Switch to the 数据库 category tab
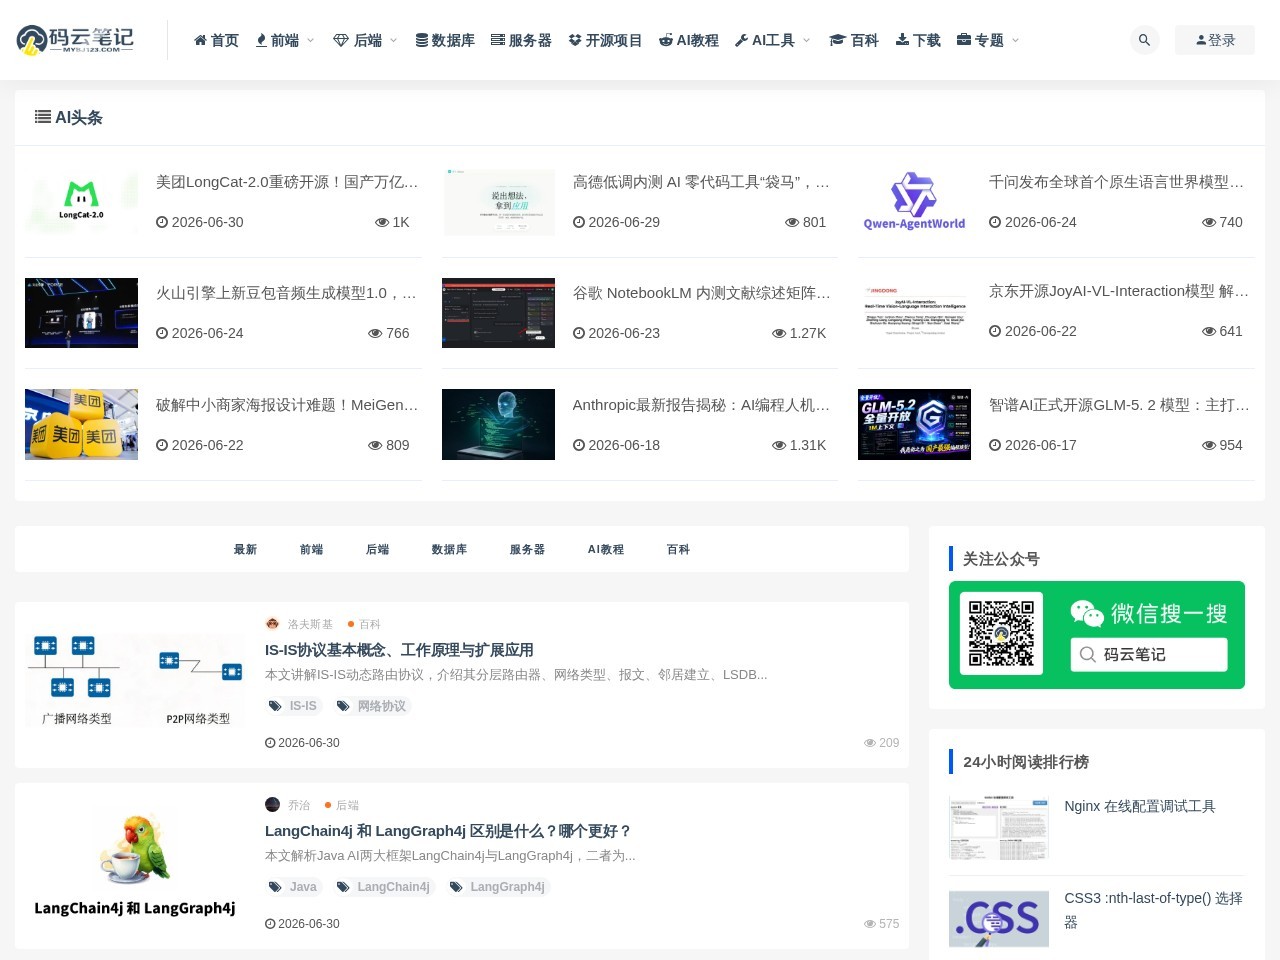 [x=449, y=549]
